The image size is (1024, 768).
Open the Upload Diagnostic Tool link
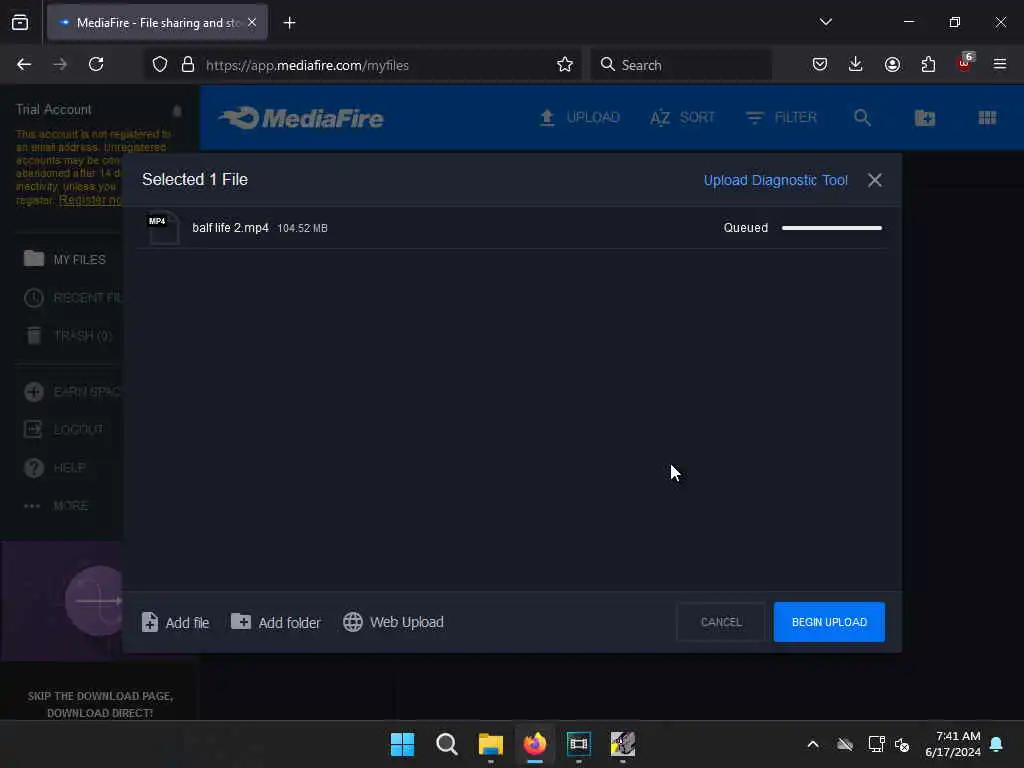(x=775, y=180)
